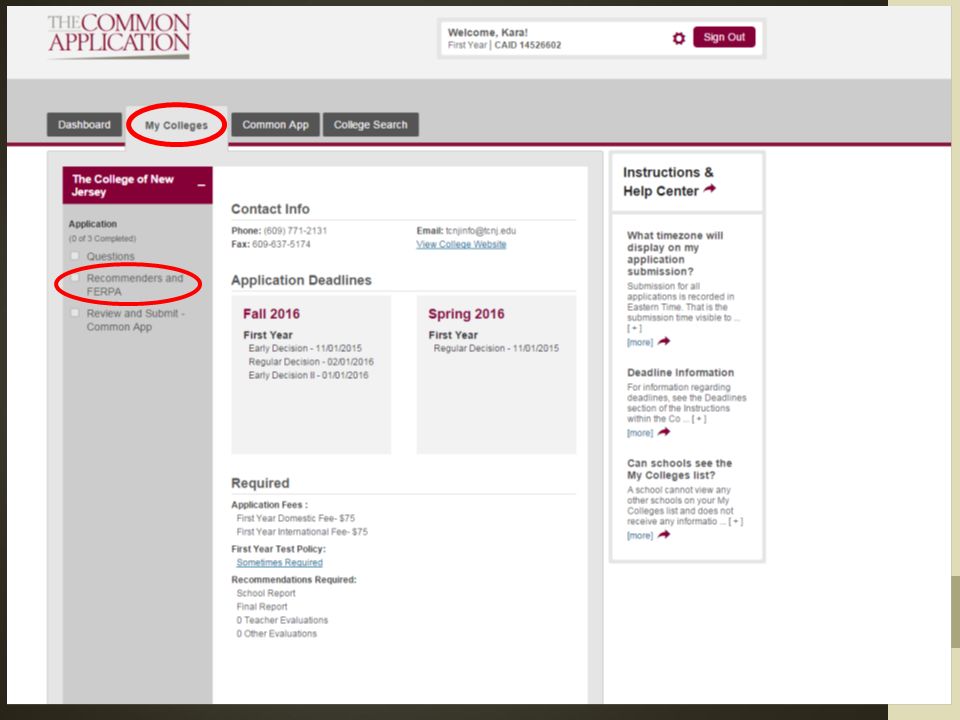
Task: Open the settings gear icon
Action: (678, 38)
